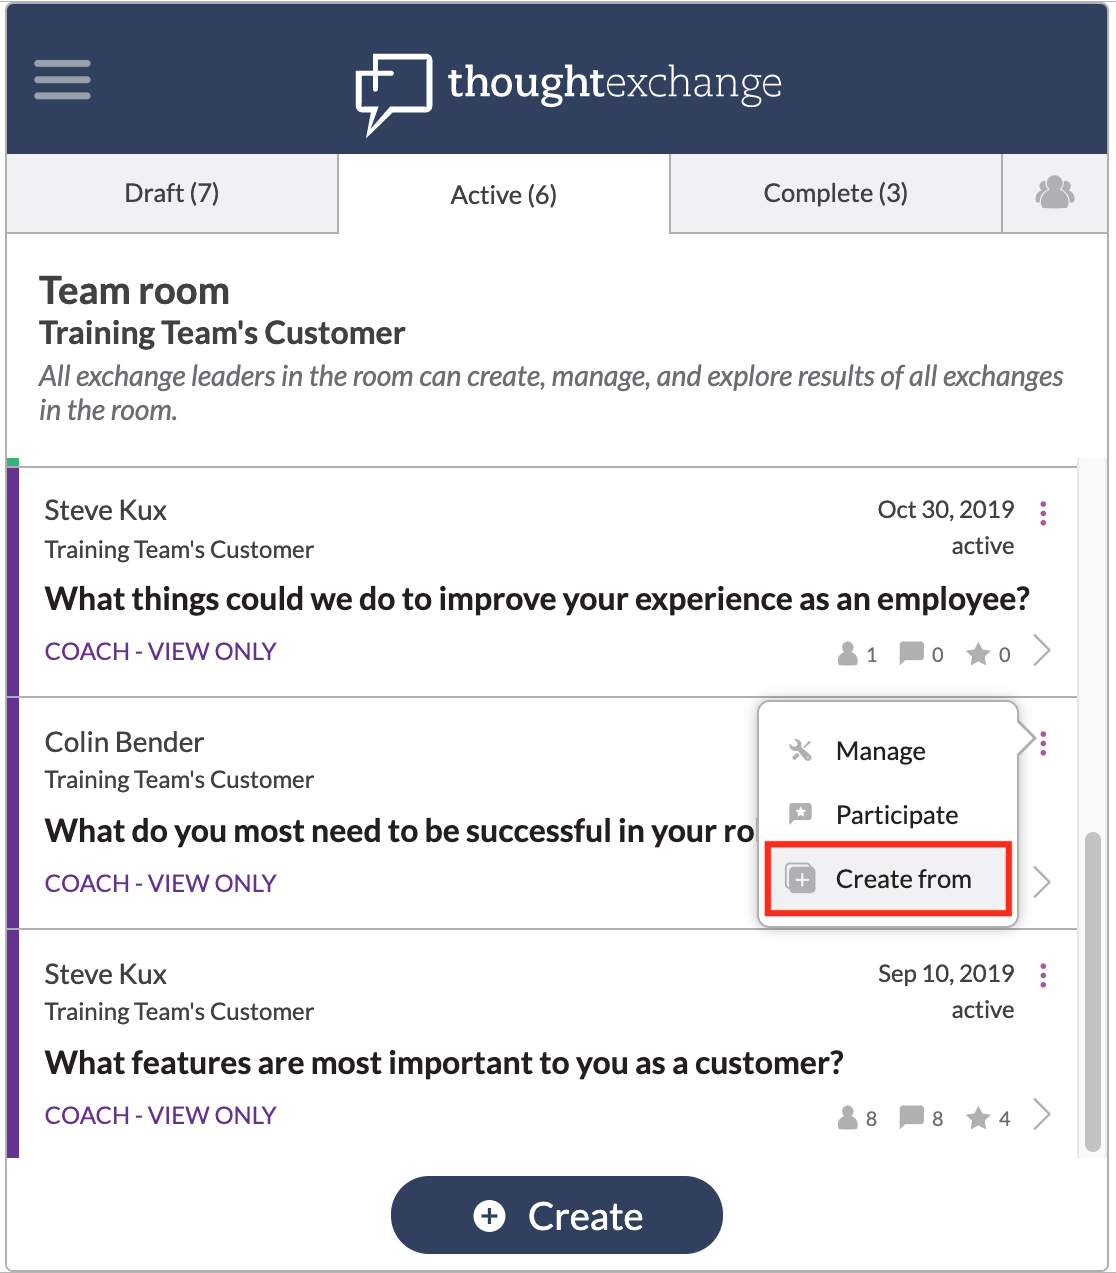Click star ratings icon on employee experience exchange
Viewport: 1116px width, 1273px height.
pos(978,654)
